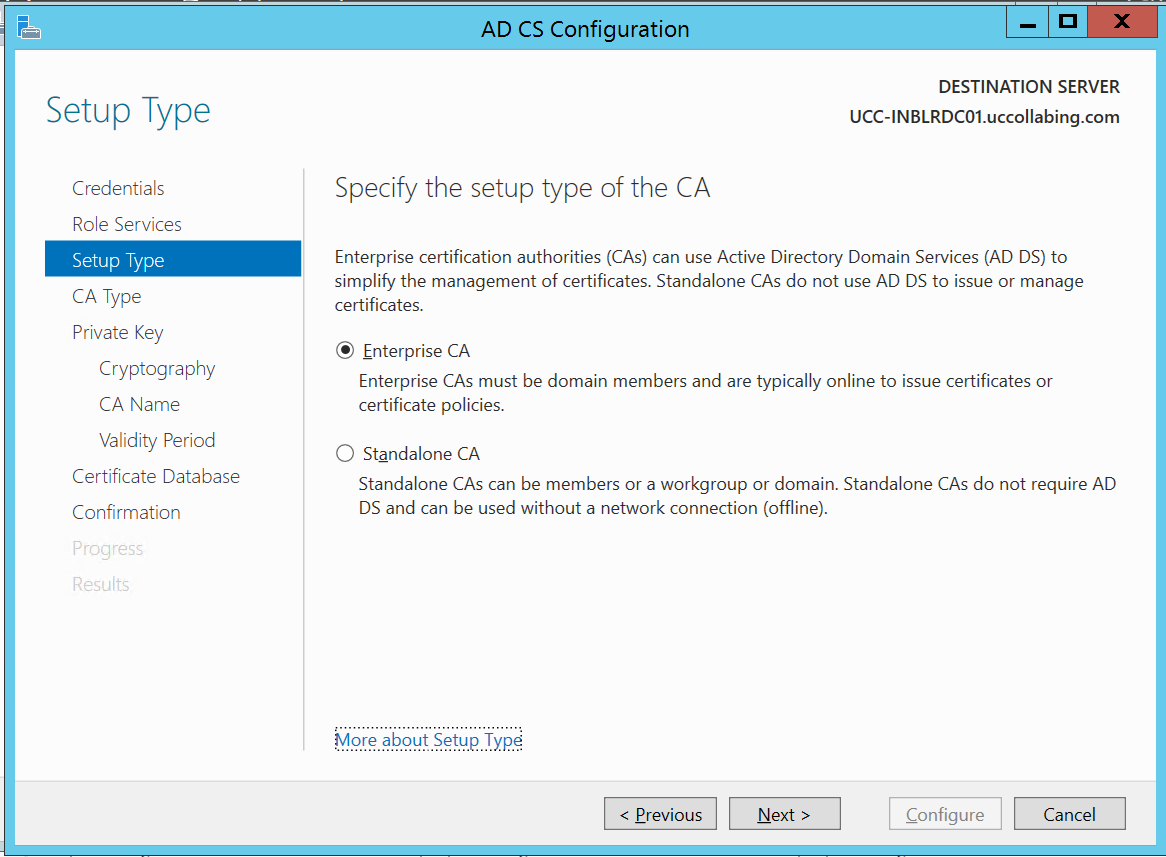Viewport: 1166px width, 857px height.
Task: Click the grayed Results step
Action: tap(100, 584)
